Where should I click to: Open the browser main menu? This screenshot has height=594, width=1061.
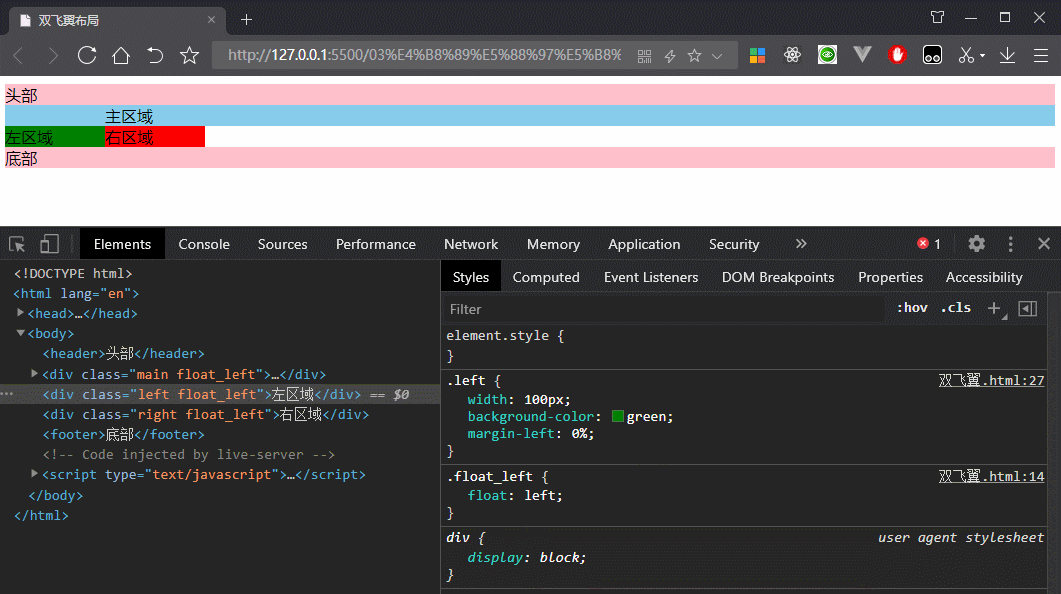click(1041, 55)
